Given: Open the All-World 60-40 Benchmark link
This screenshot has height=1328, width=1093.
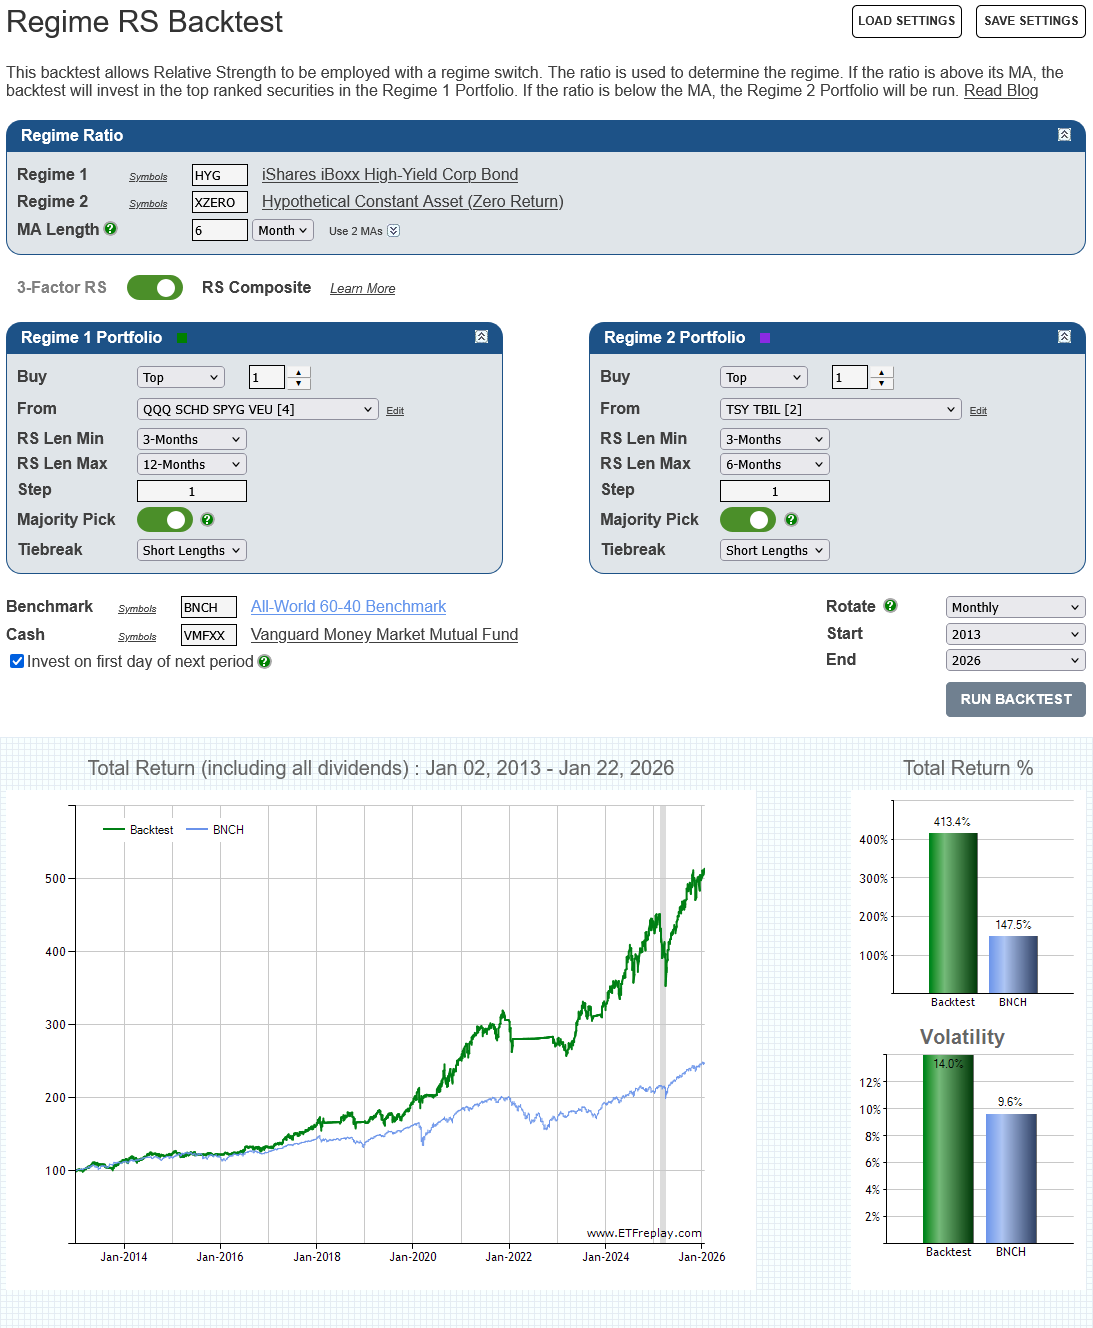Looking at the screenshot, I should click(x=348, y=607).
